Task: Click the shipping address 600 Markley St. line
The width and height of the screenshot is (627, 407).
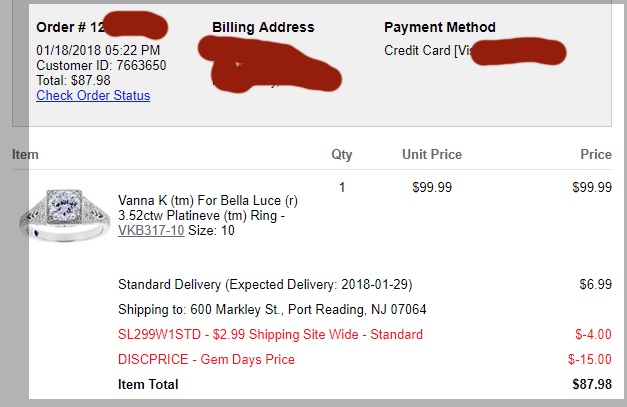Action: click(272, 309)
